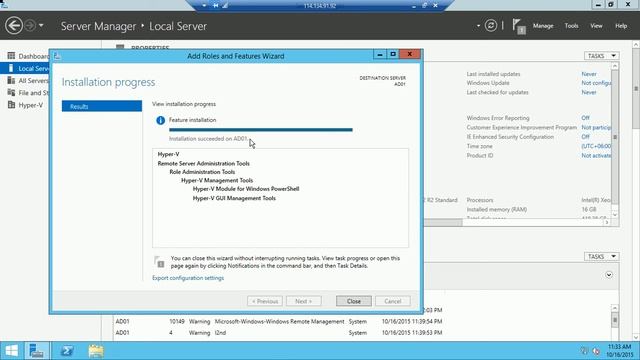Click the feature installation progress bar
The width and height of the screenshot is (640, 360).
point(261,130)
